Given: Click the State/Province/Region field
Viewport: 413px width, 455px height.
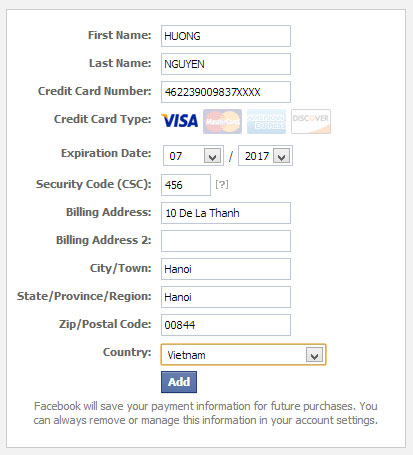Looking at the screenshot, I should 226,297.
